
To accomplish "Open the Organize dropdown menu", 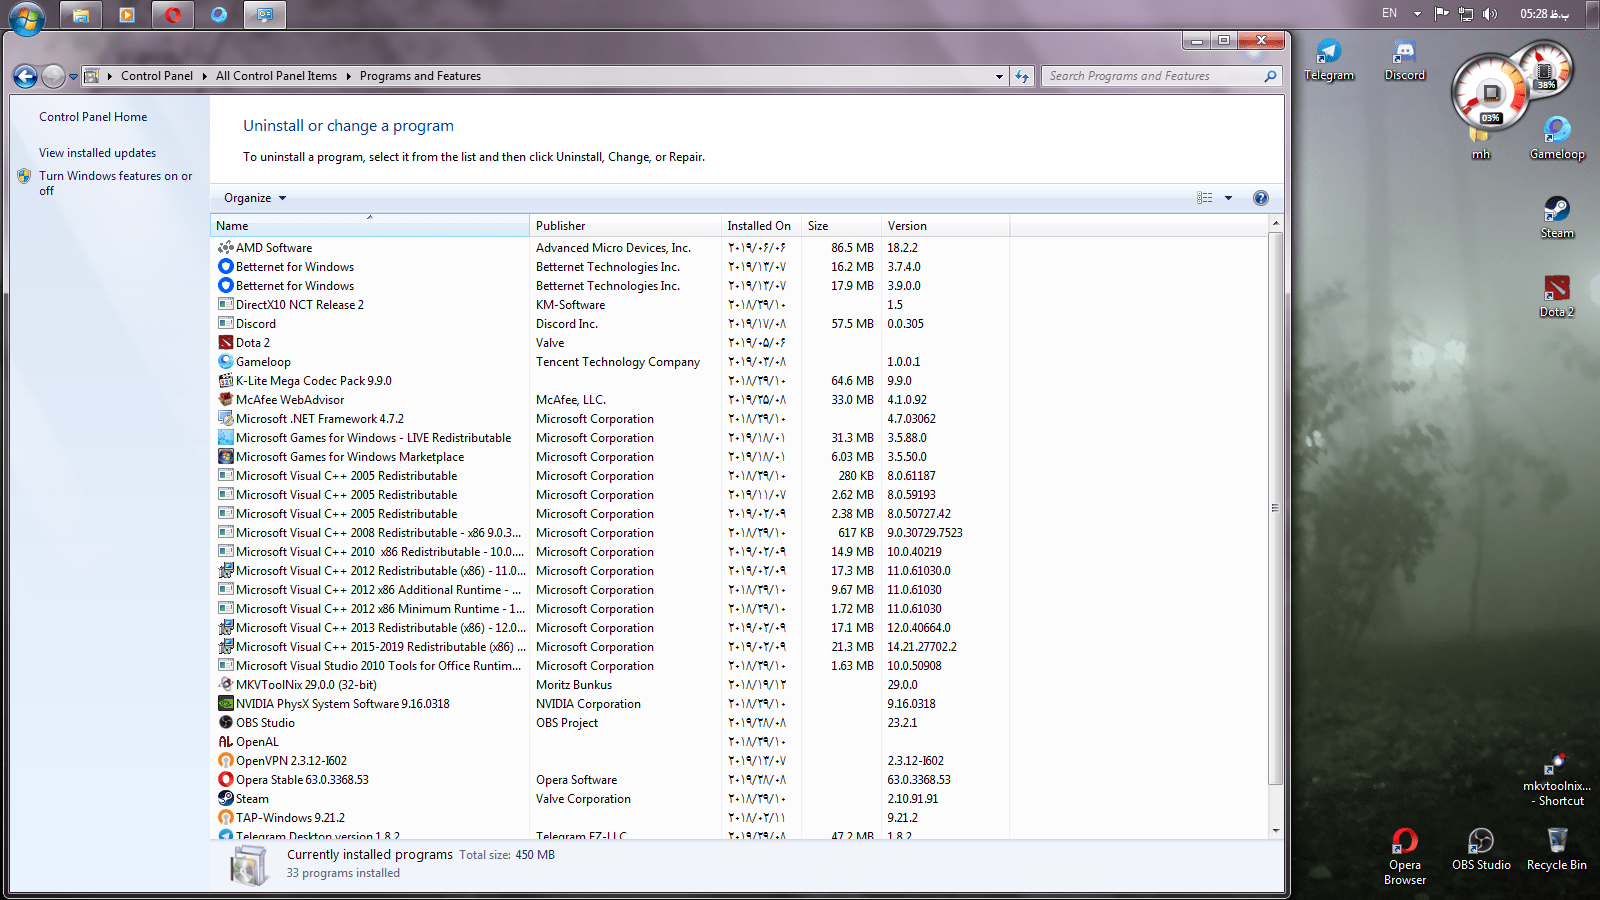I will tap(255, 198).
